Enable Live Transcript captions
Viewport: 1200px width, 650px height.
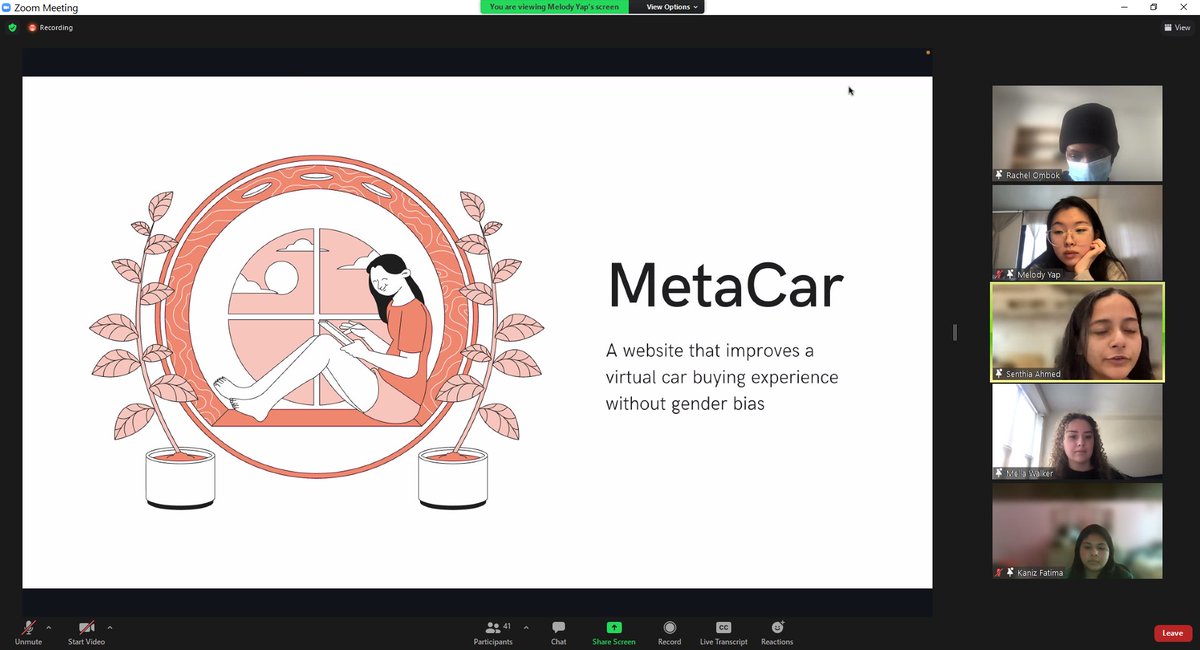[723, 632]
